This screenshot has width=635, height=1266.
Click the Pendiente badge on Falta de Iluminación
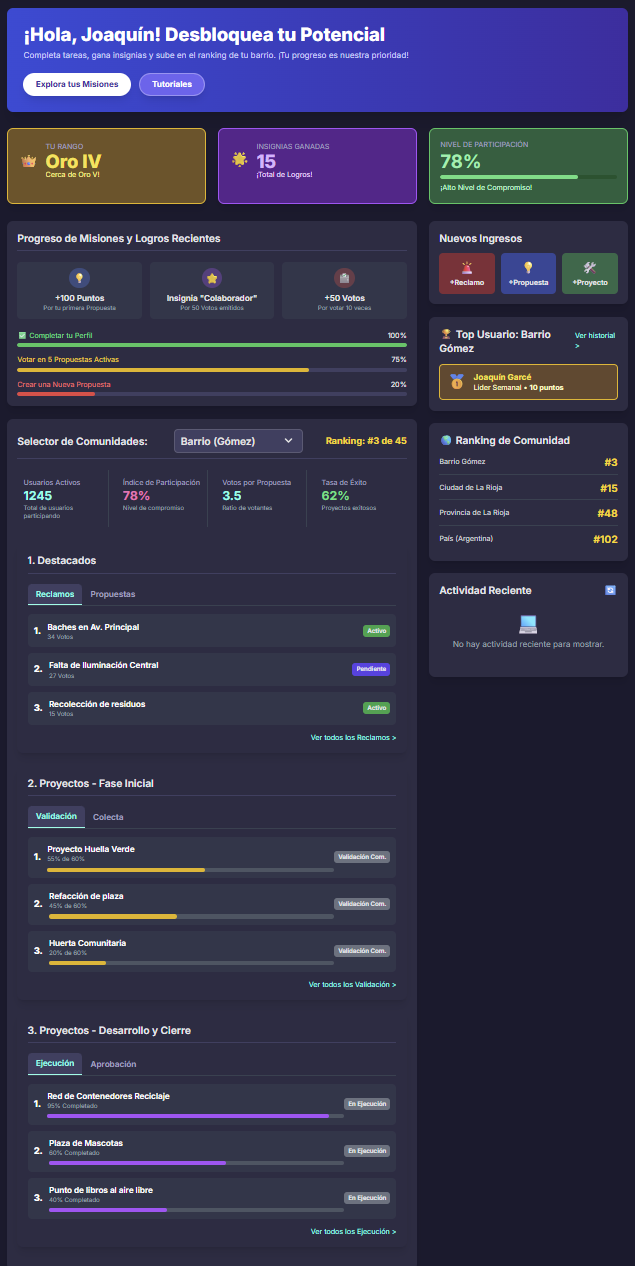pos(370,669)
